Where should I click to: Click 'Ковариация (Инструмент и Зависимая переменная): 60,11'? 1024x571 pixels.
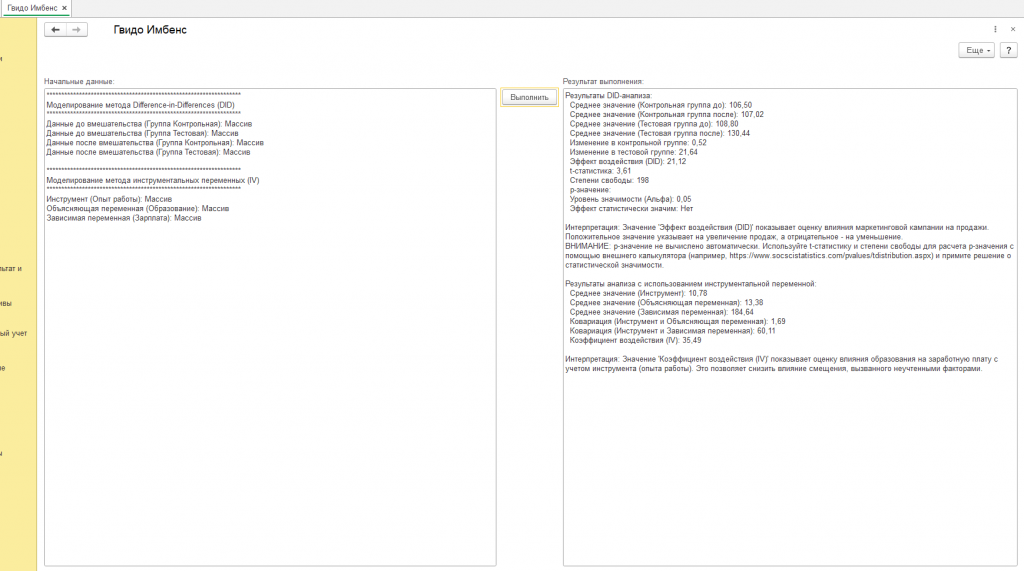pos(673,331)
